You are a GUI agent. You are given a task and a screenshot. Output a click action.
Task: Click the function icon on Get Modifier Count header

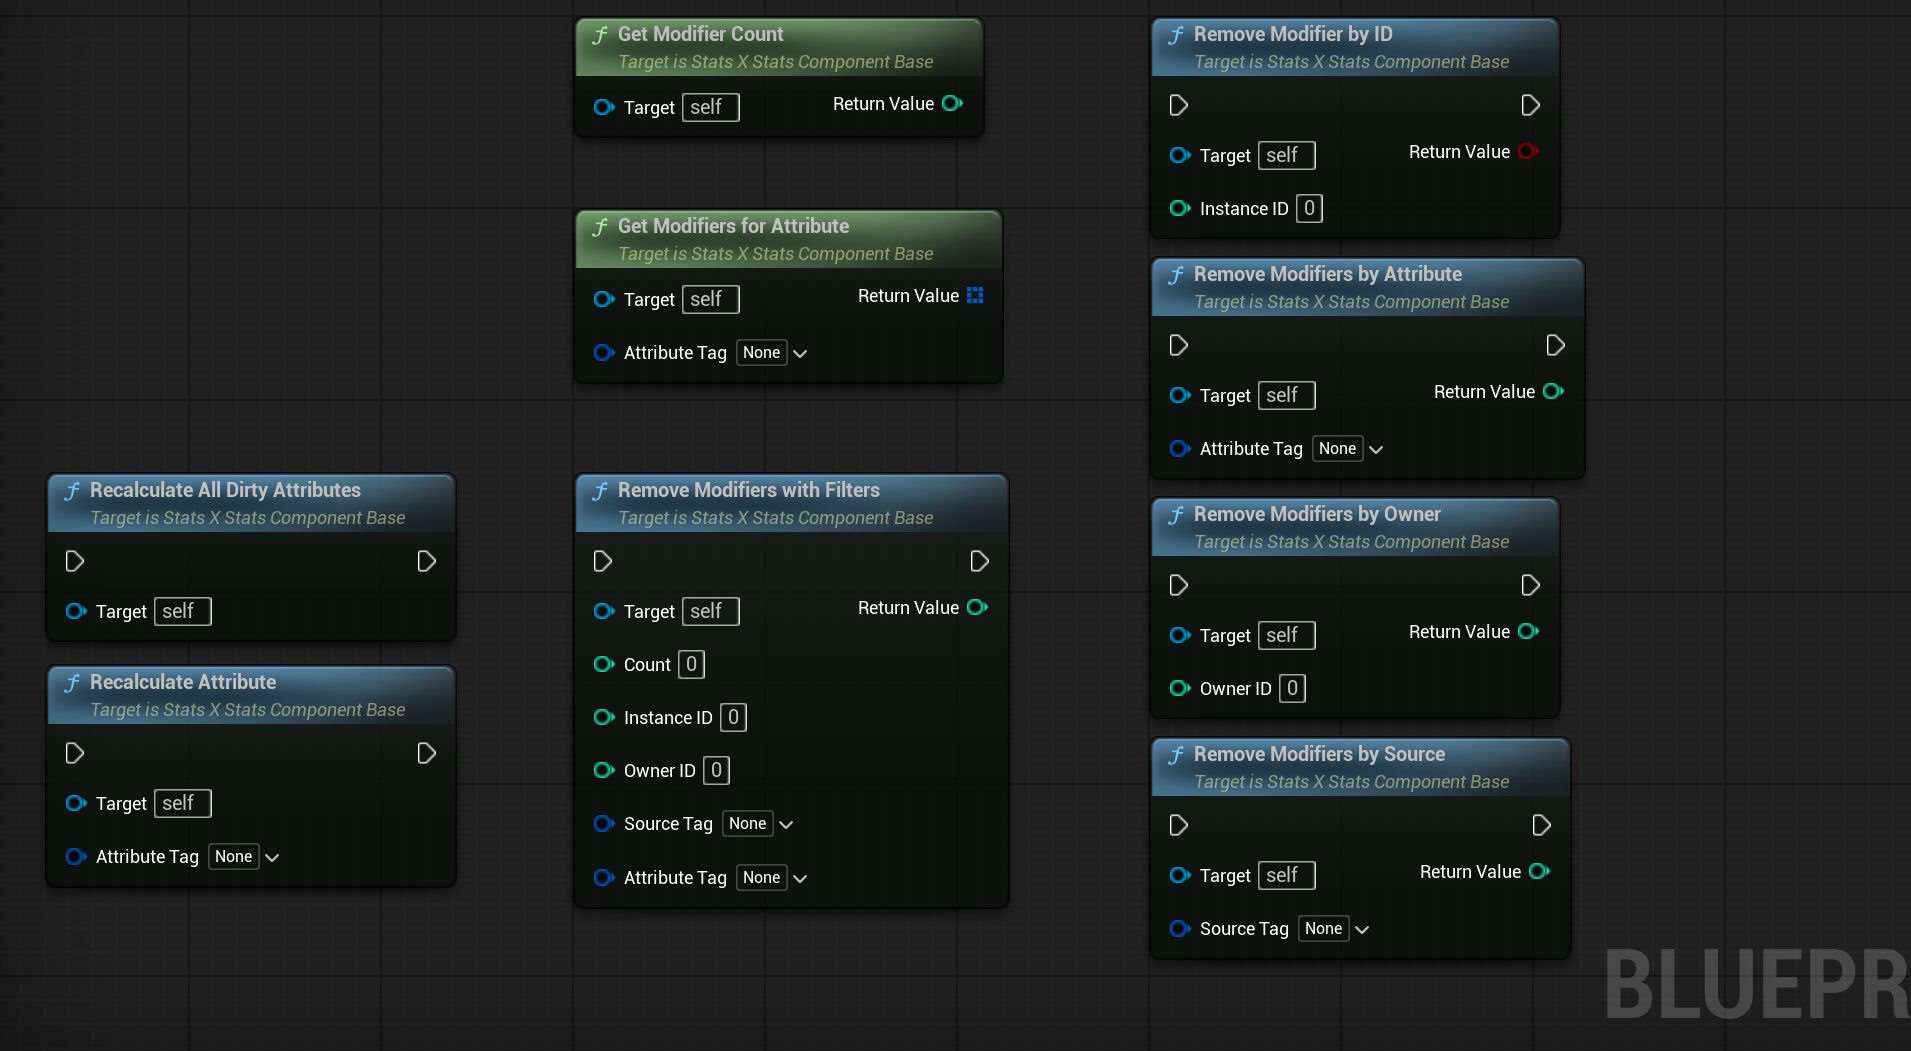[600, 34]
